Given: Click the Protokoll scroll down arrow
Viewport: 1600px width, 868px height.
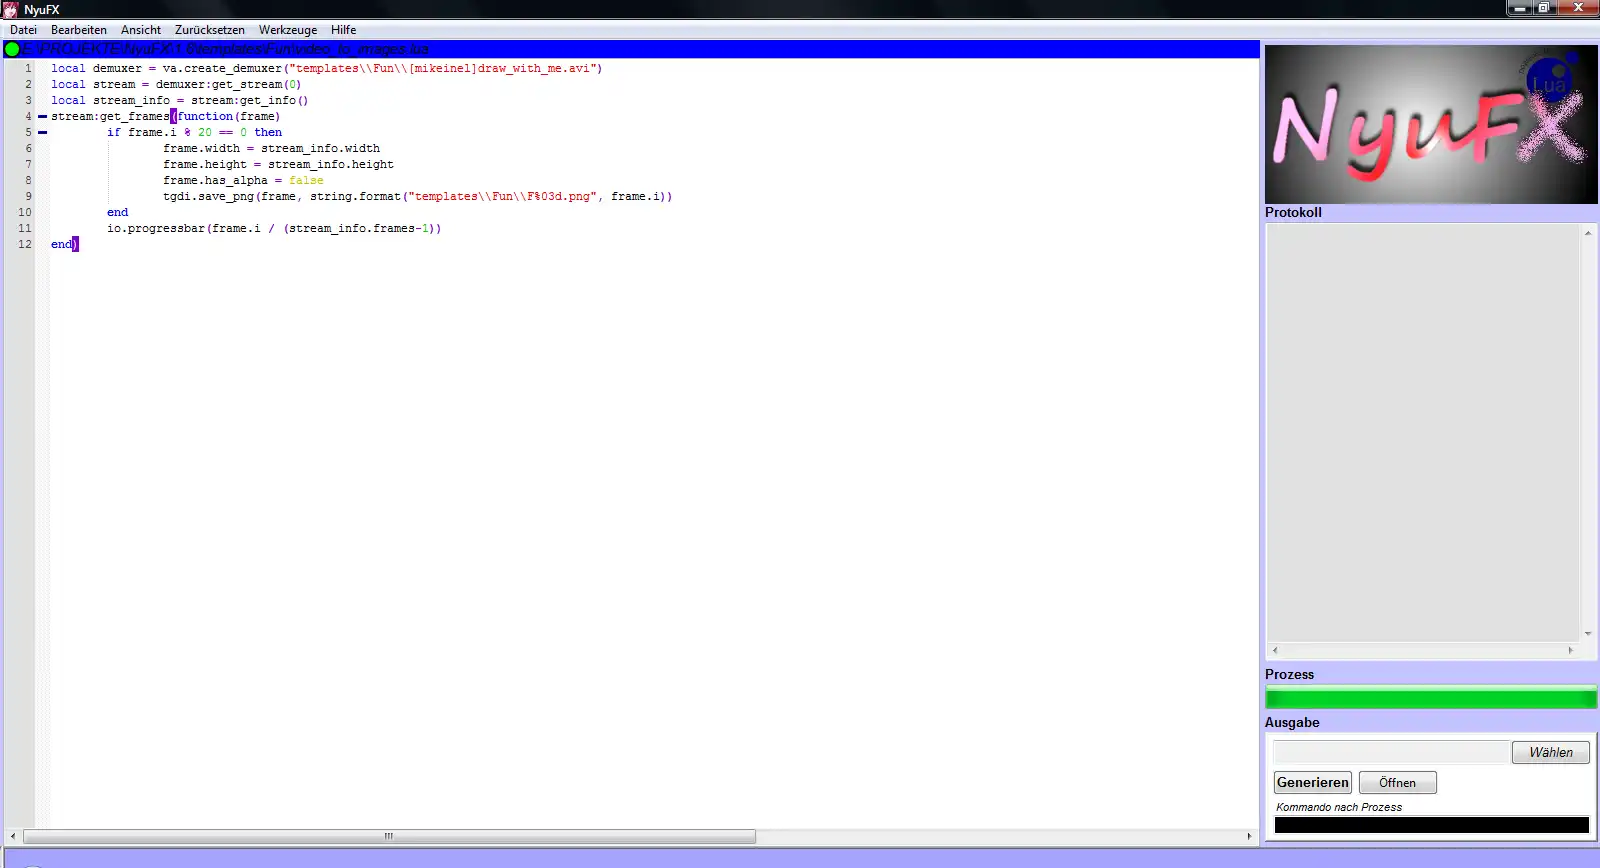Looking at the screenshot, I should [x=1588, y=634].
